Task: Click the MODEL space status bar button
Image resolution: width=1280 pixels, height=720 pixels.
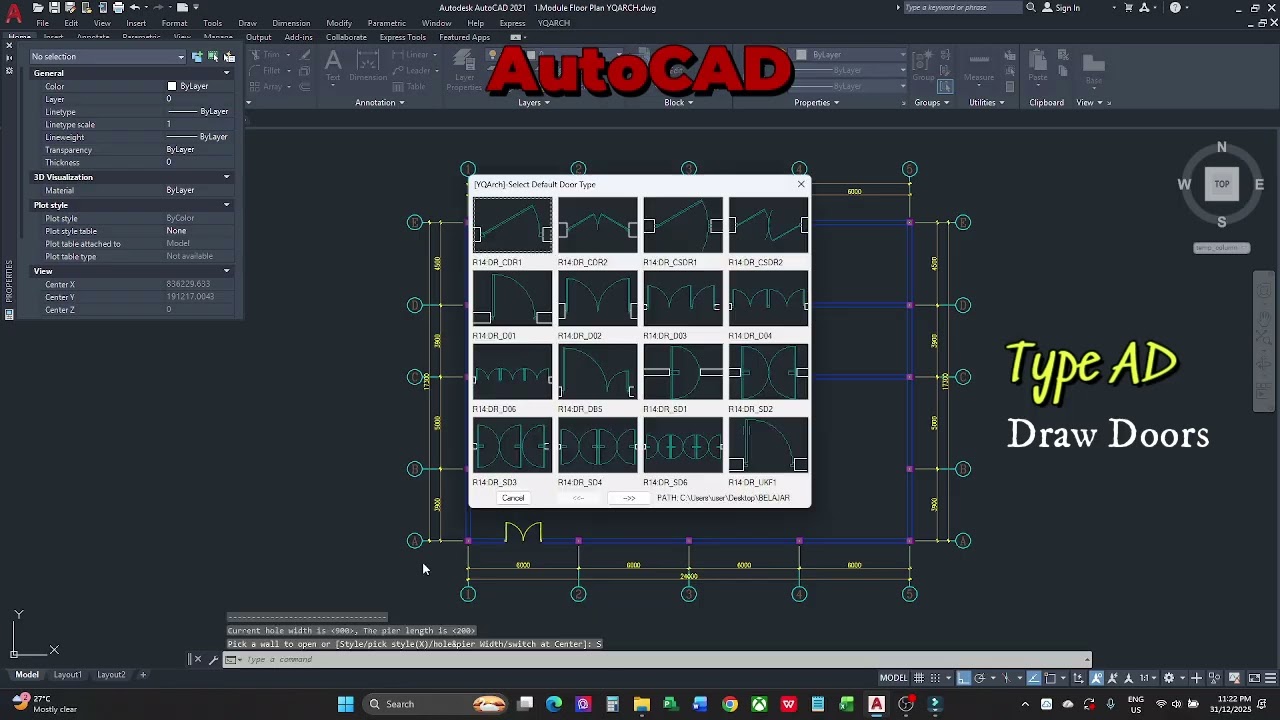Action: 893,678
